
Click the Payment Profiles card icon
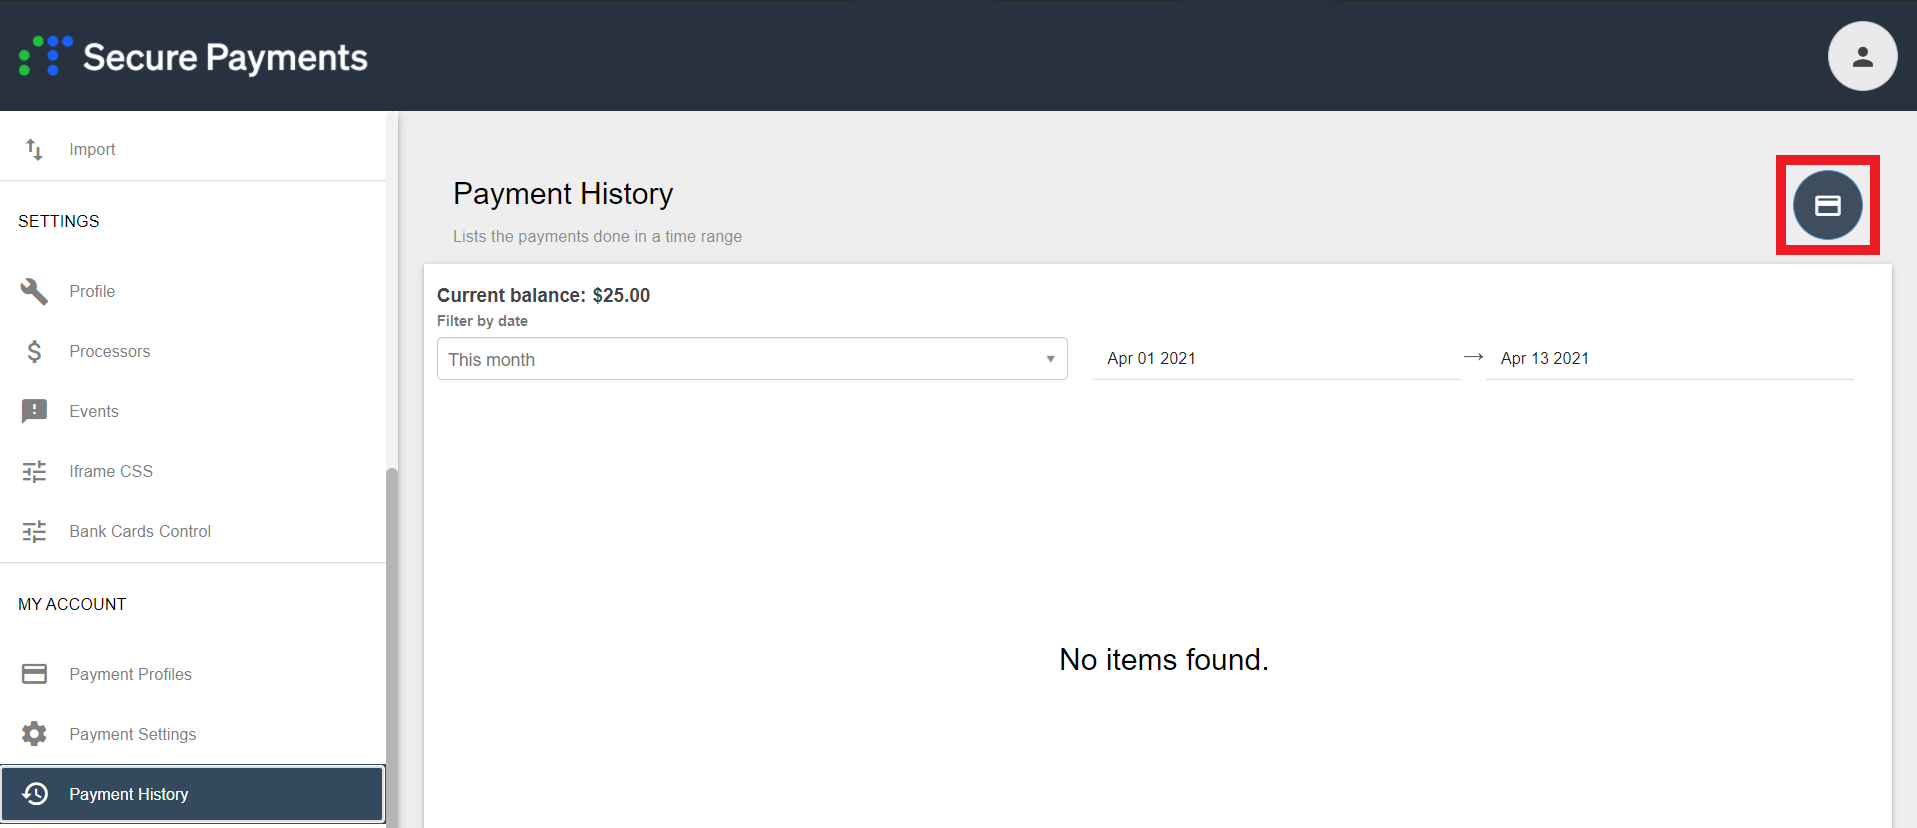(x=34, y=674)
